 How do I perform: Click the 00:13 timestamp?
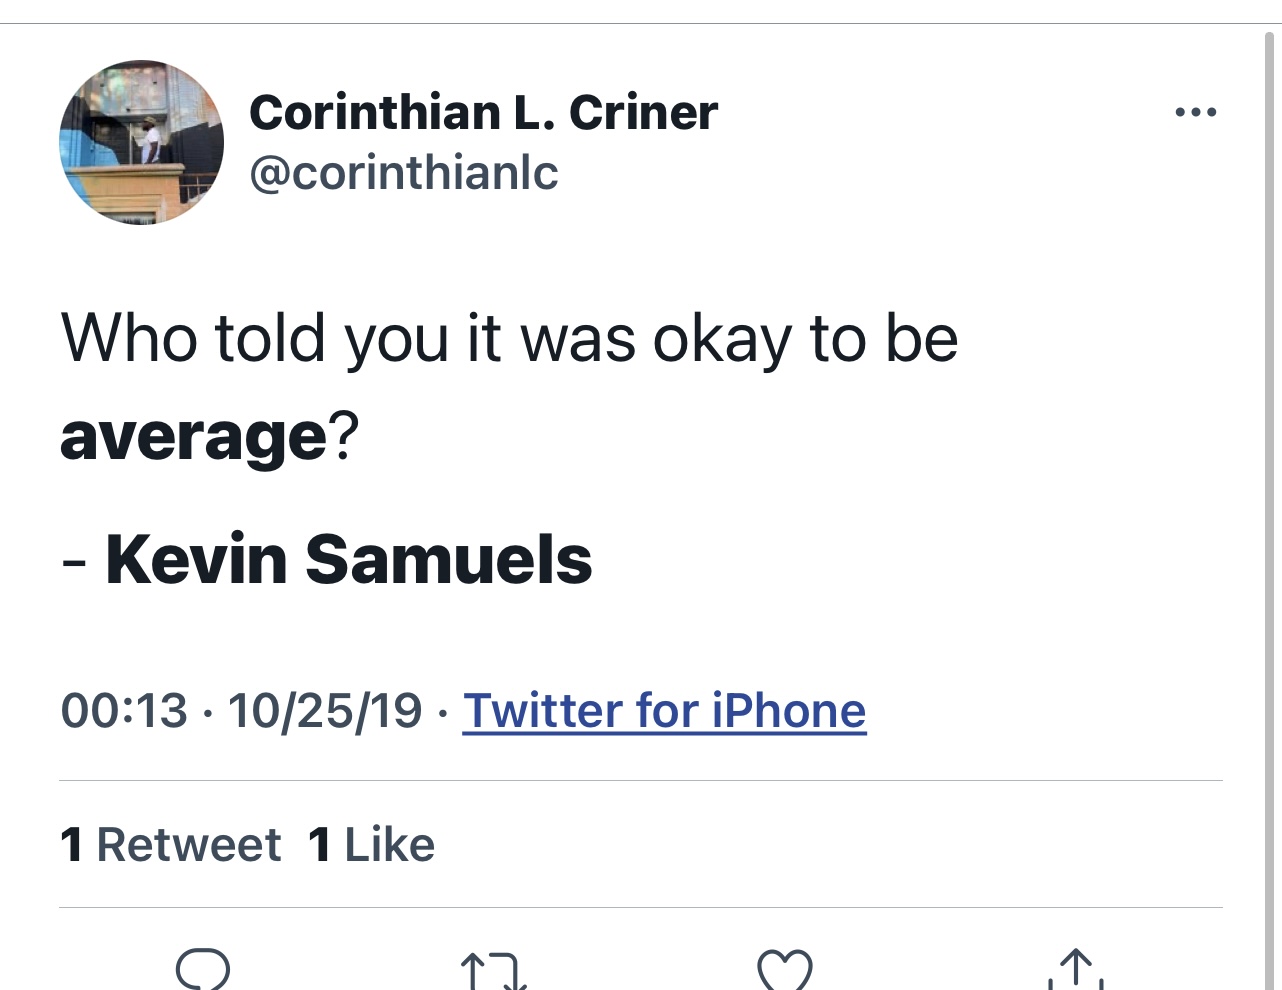pyautogui.click(x=124, y=711)
